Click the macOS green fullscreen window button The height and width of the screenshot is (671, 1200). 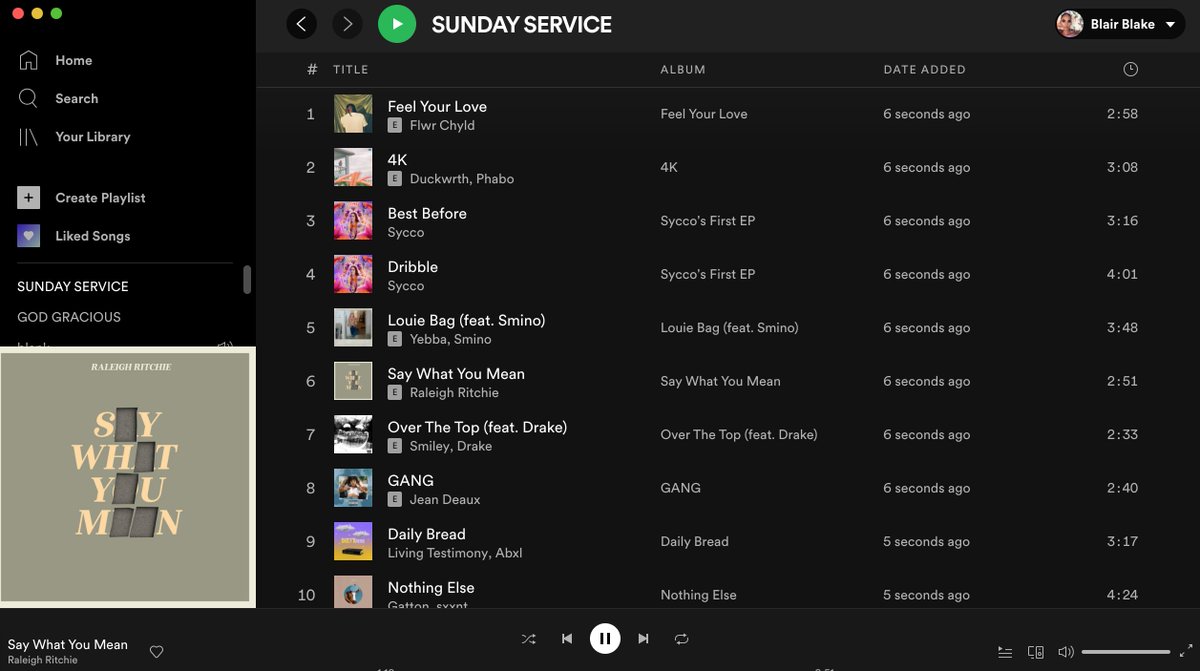pos(56,13)
